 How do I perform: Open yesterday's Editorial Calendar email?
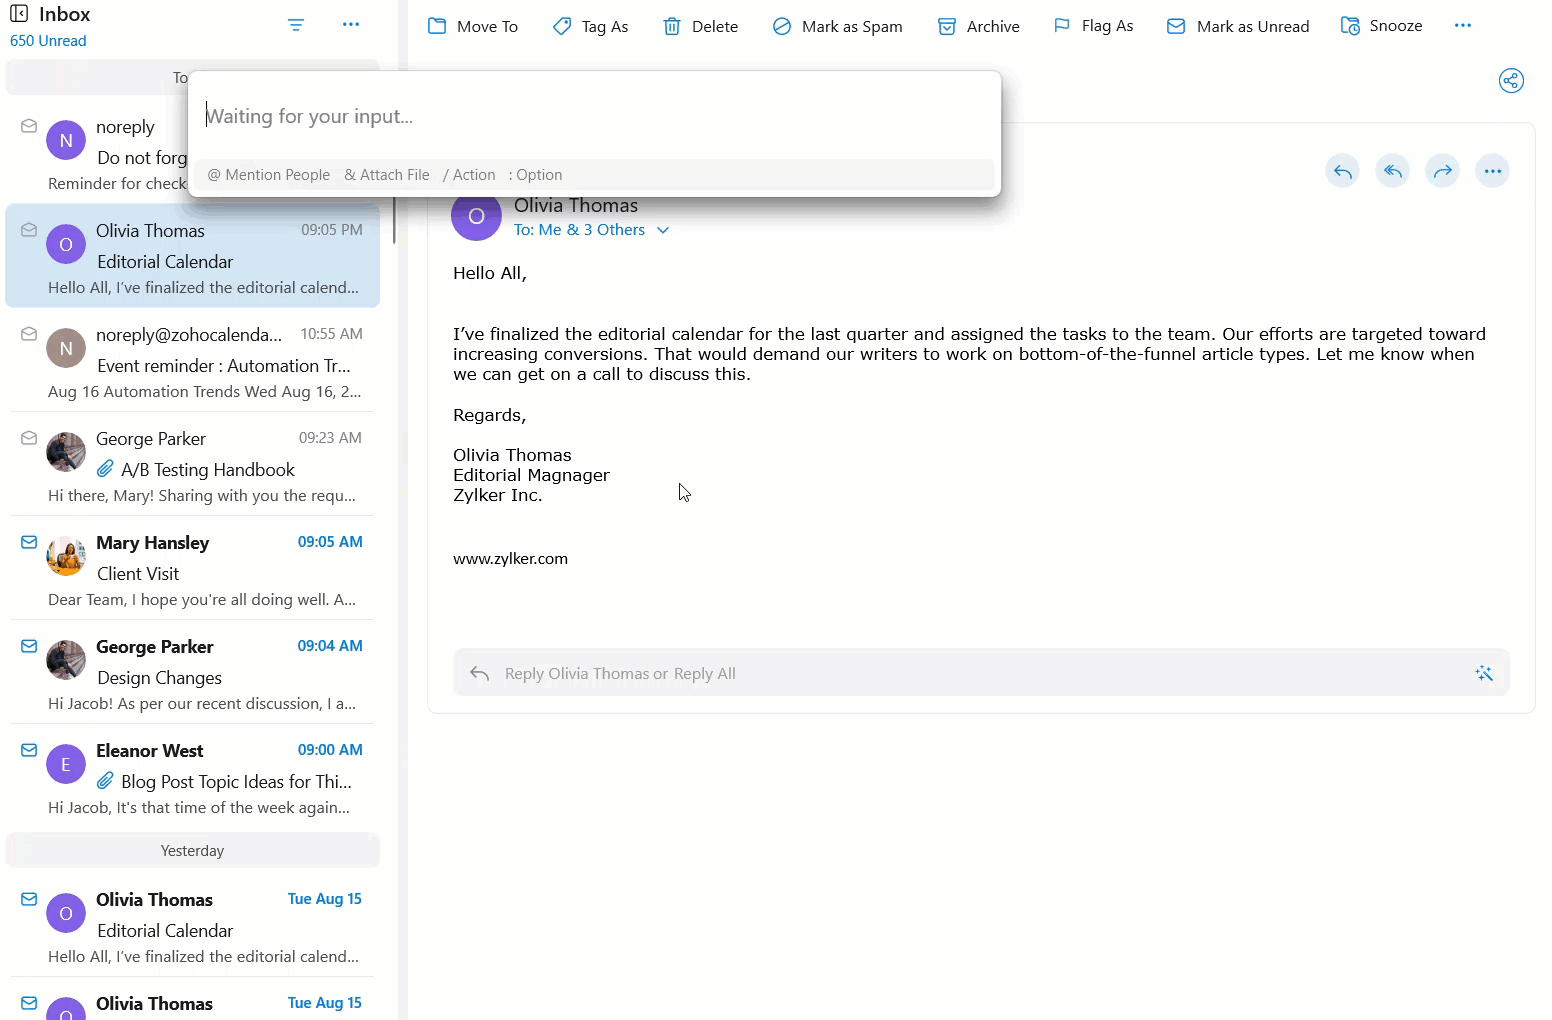193,925
